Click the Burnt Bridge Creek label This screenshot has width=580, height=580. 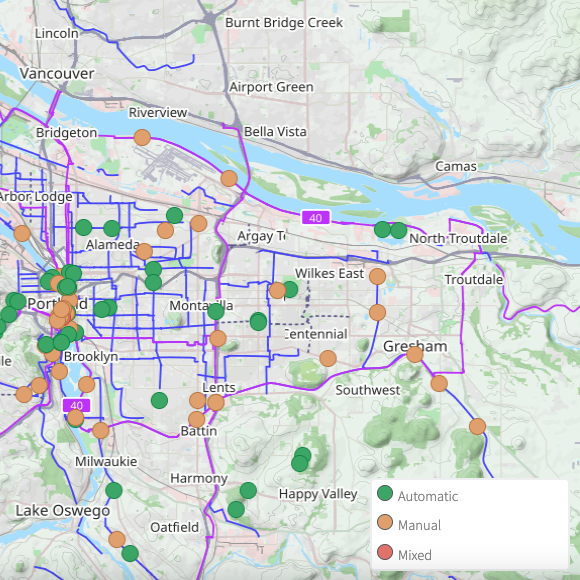click(x=284, y=23)
